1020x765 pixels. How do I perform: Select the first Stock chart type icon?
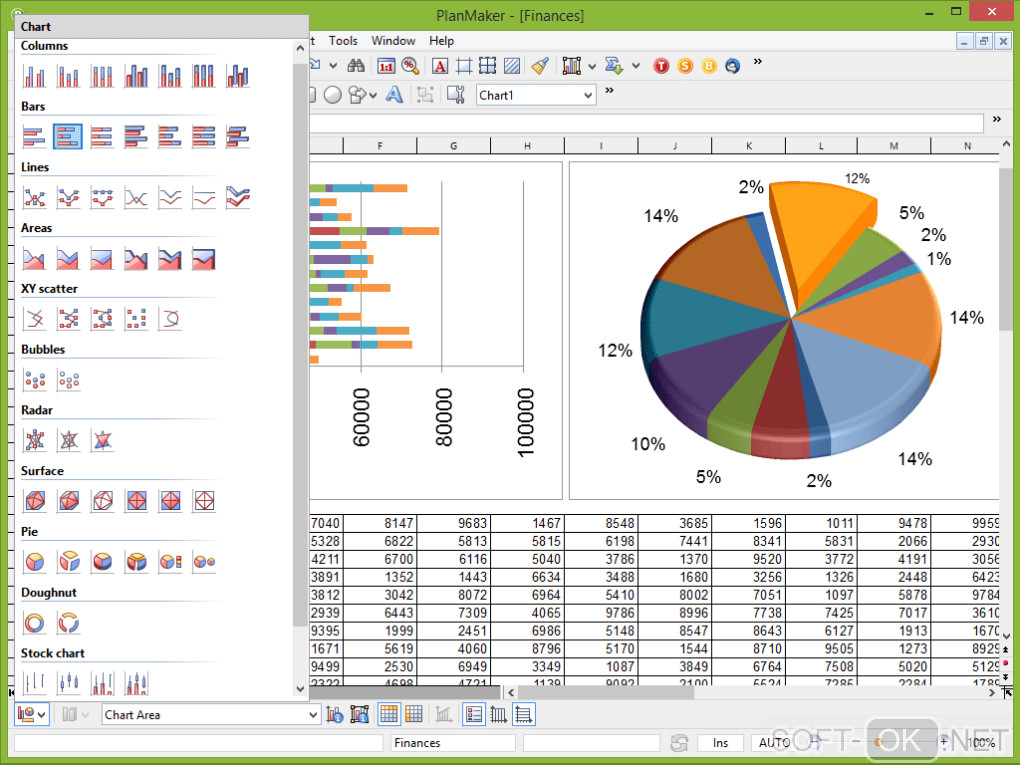(x=34, y=683)
